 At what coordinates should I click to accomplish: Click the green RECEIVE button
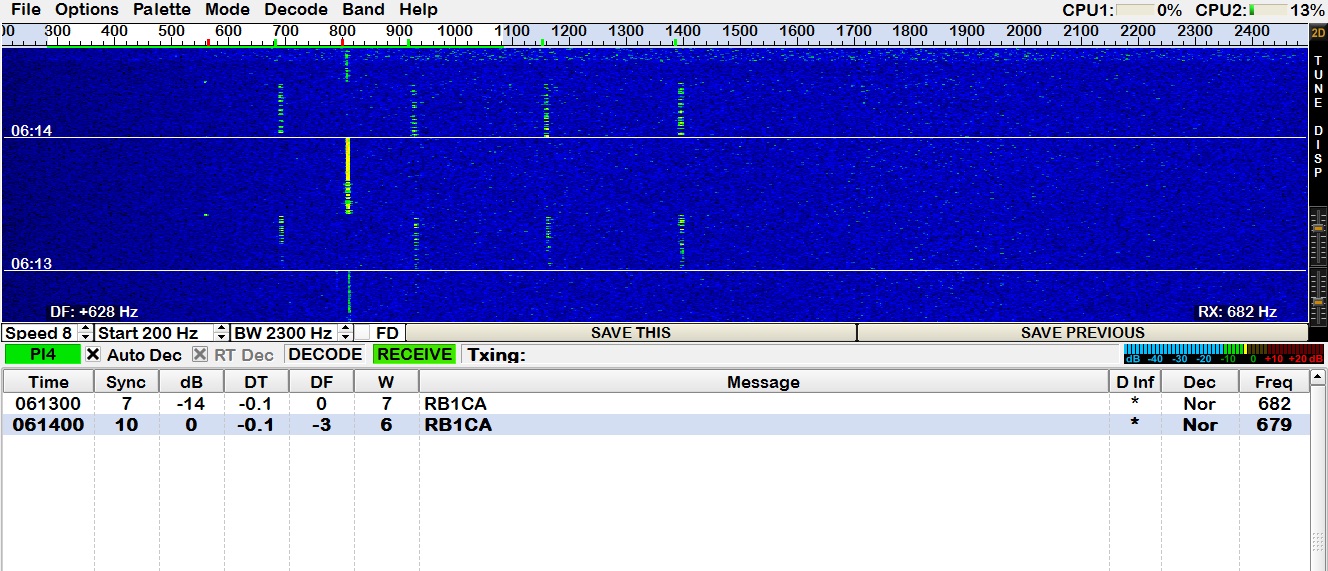(414, 354)
